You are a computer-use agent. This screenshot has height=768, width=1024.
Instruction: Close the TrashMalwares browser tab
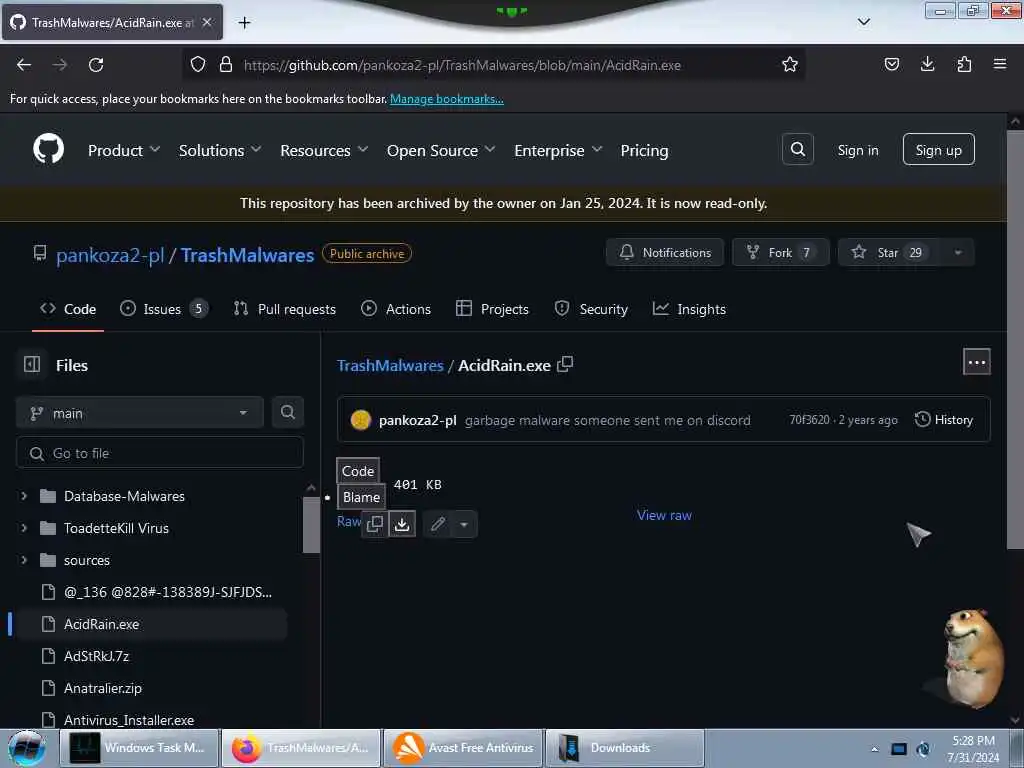click(x=207, y=22)
